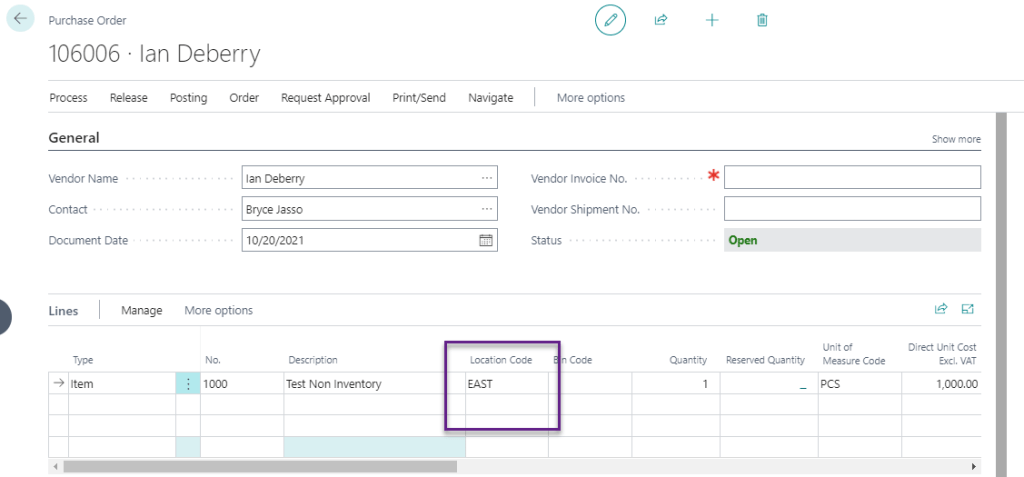1024x477 pixels.
Task: Click the trash delete icon
Action: click(762, 20)
